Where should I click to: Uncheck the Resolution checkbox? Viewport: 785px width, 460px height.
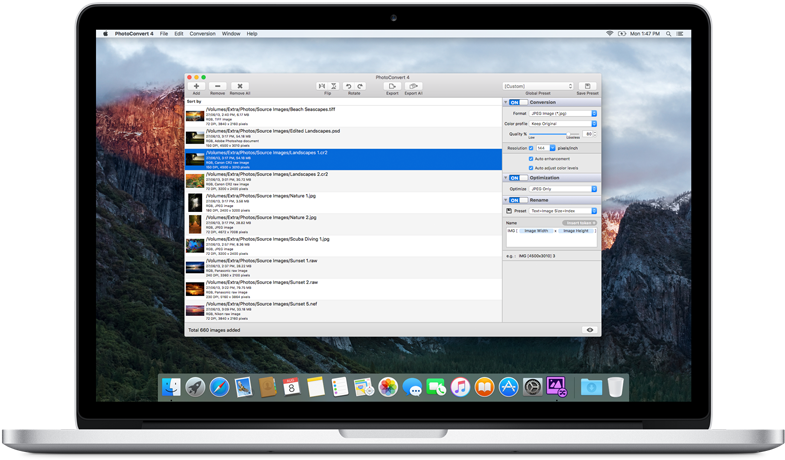point(531,148)
